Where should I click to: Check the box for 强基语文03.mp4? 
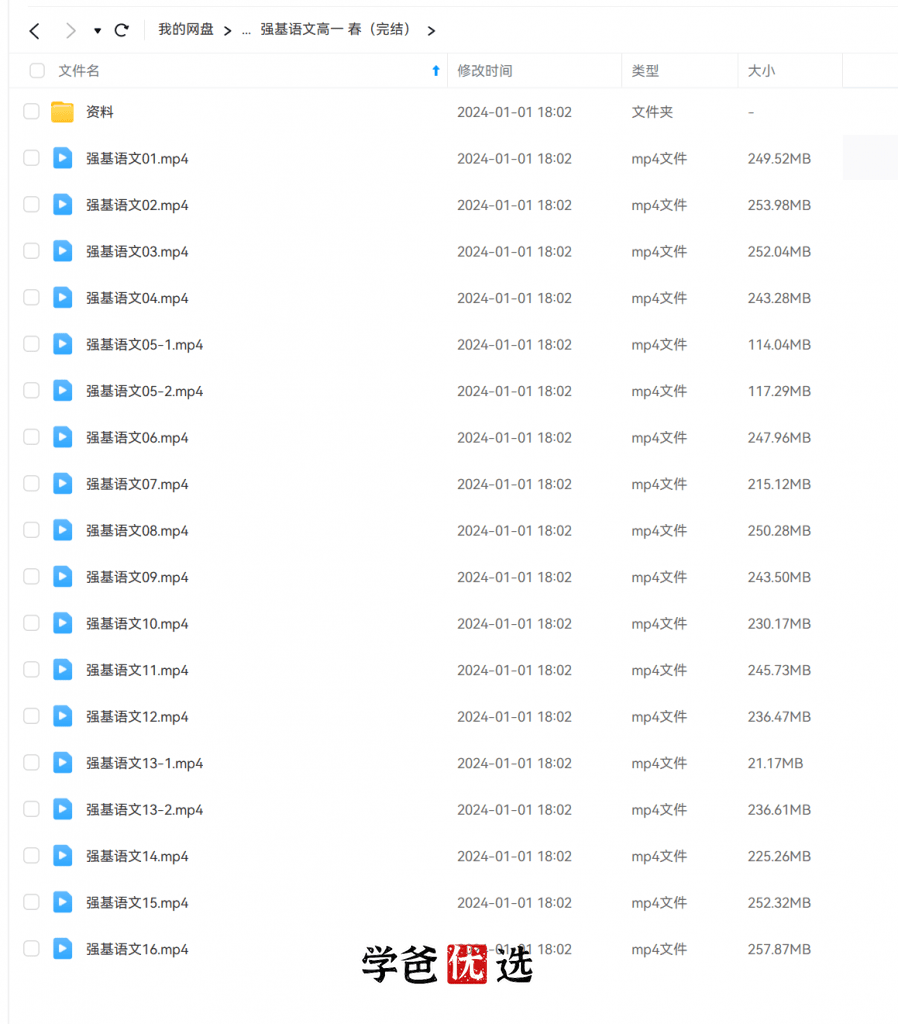31,251
